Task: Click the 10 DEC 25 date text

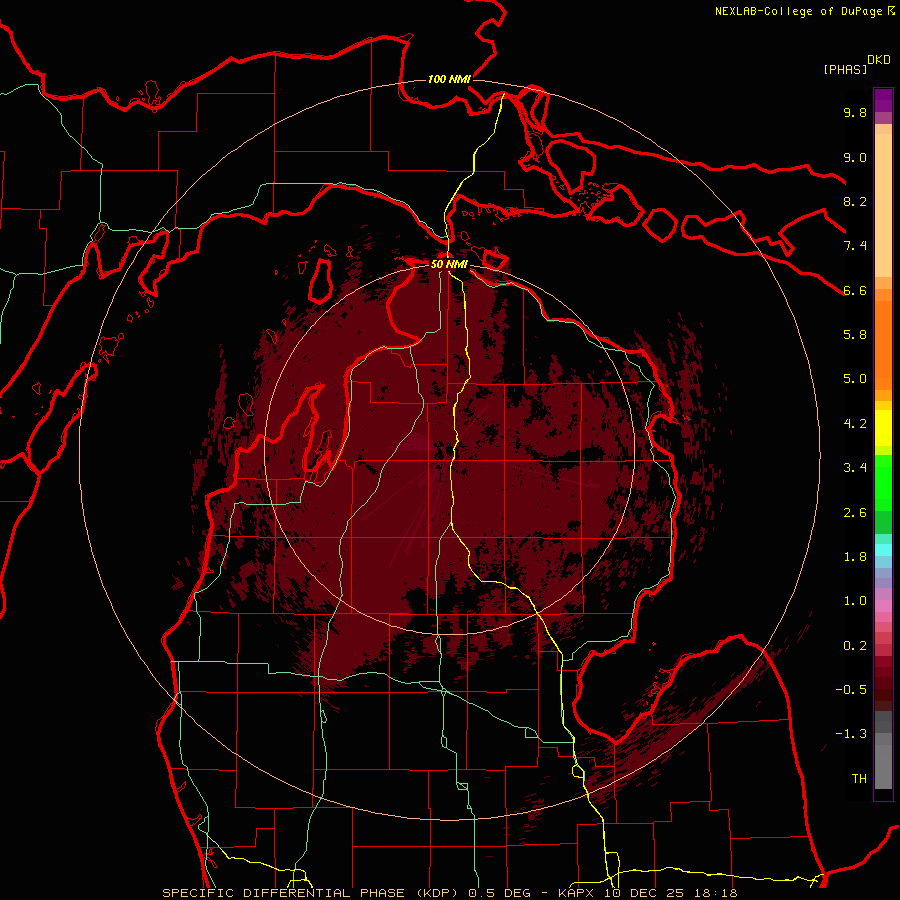Action: pyautogui.click(x=642, y=893)
